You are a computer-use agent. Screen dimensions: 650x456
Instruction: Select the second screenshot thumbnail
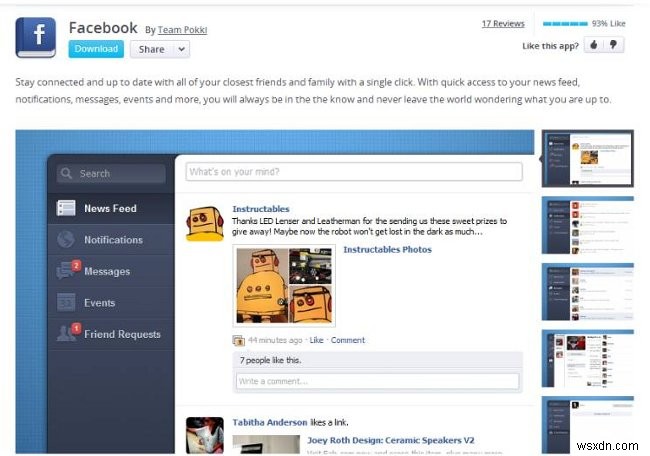click(587, 225)
